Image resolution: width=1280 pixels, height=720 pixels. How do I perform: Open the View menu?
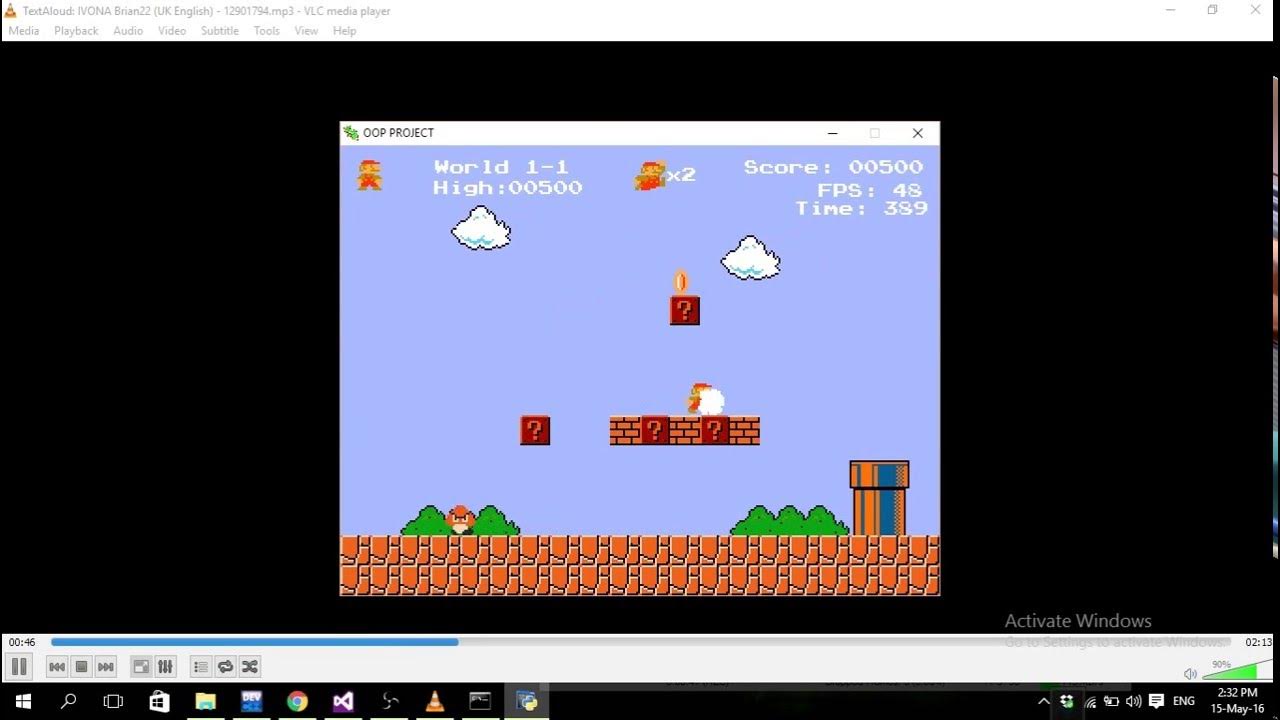306,31
